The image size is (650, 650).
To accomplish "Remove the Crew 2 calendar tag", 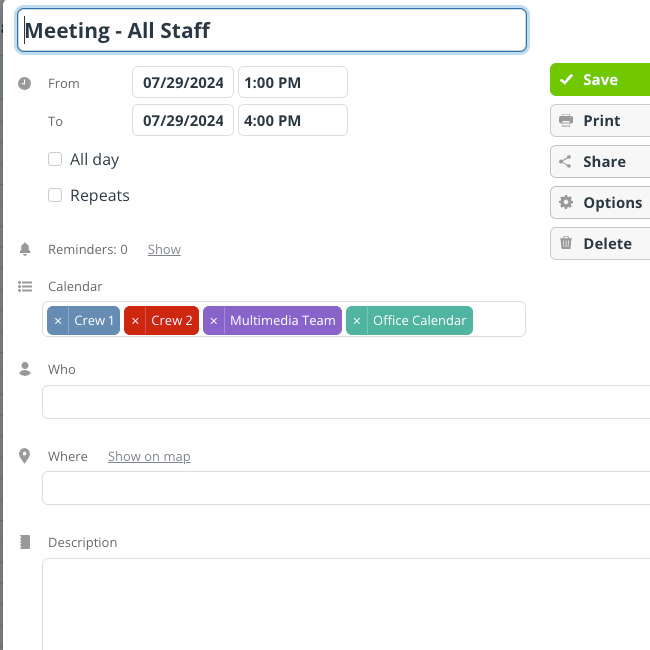I will 135,320.
